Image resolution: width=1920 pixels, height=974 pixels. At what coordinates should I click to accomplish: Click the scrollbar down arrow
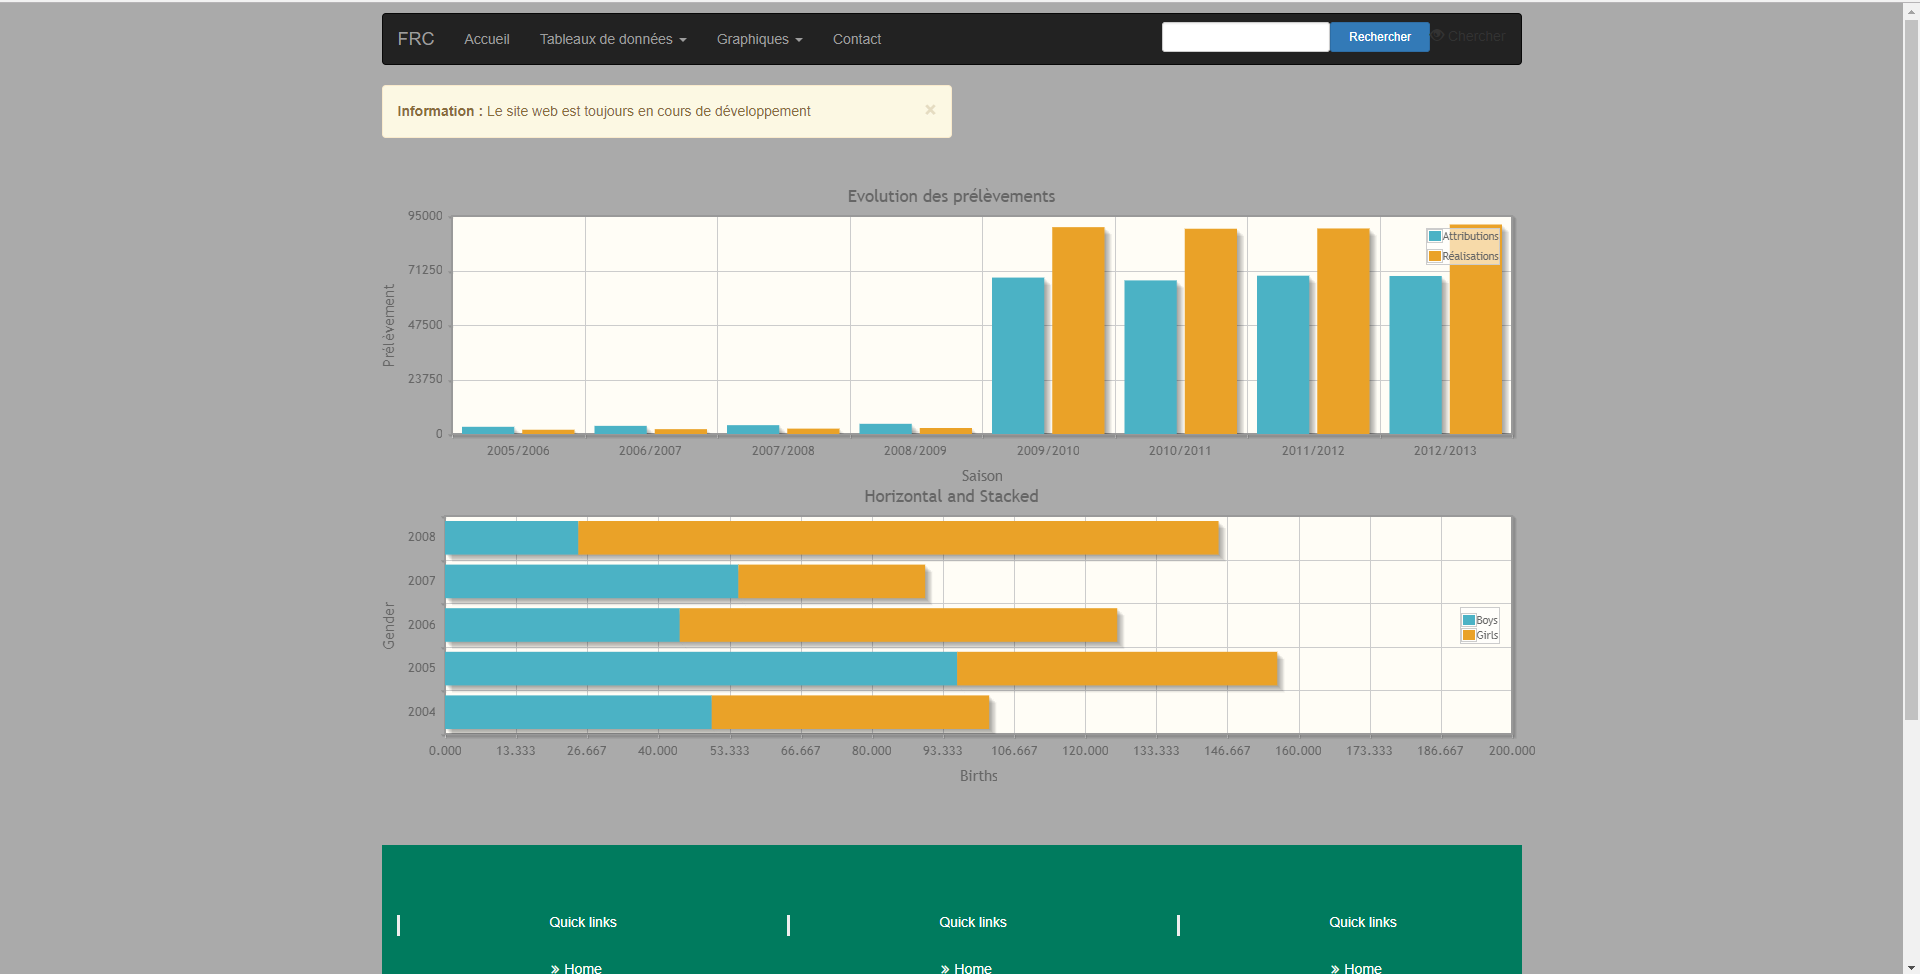pos(1911,965)
